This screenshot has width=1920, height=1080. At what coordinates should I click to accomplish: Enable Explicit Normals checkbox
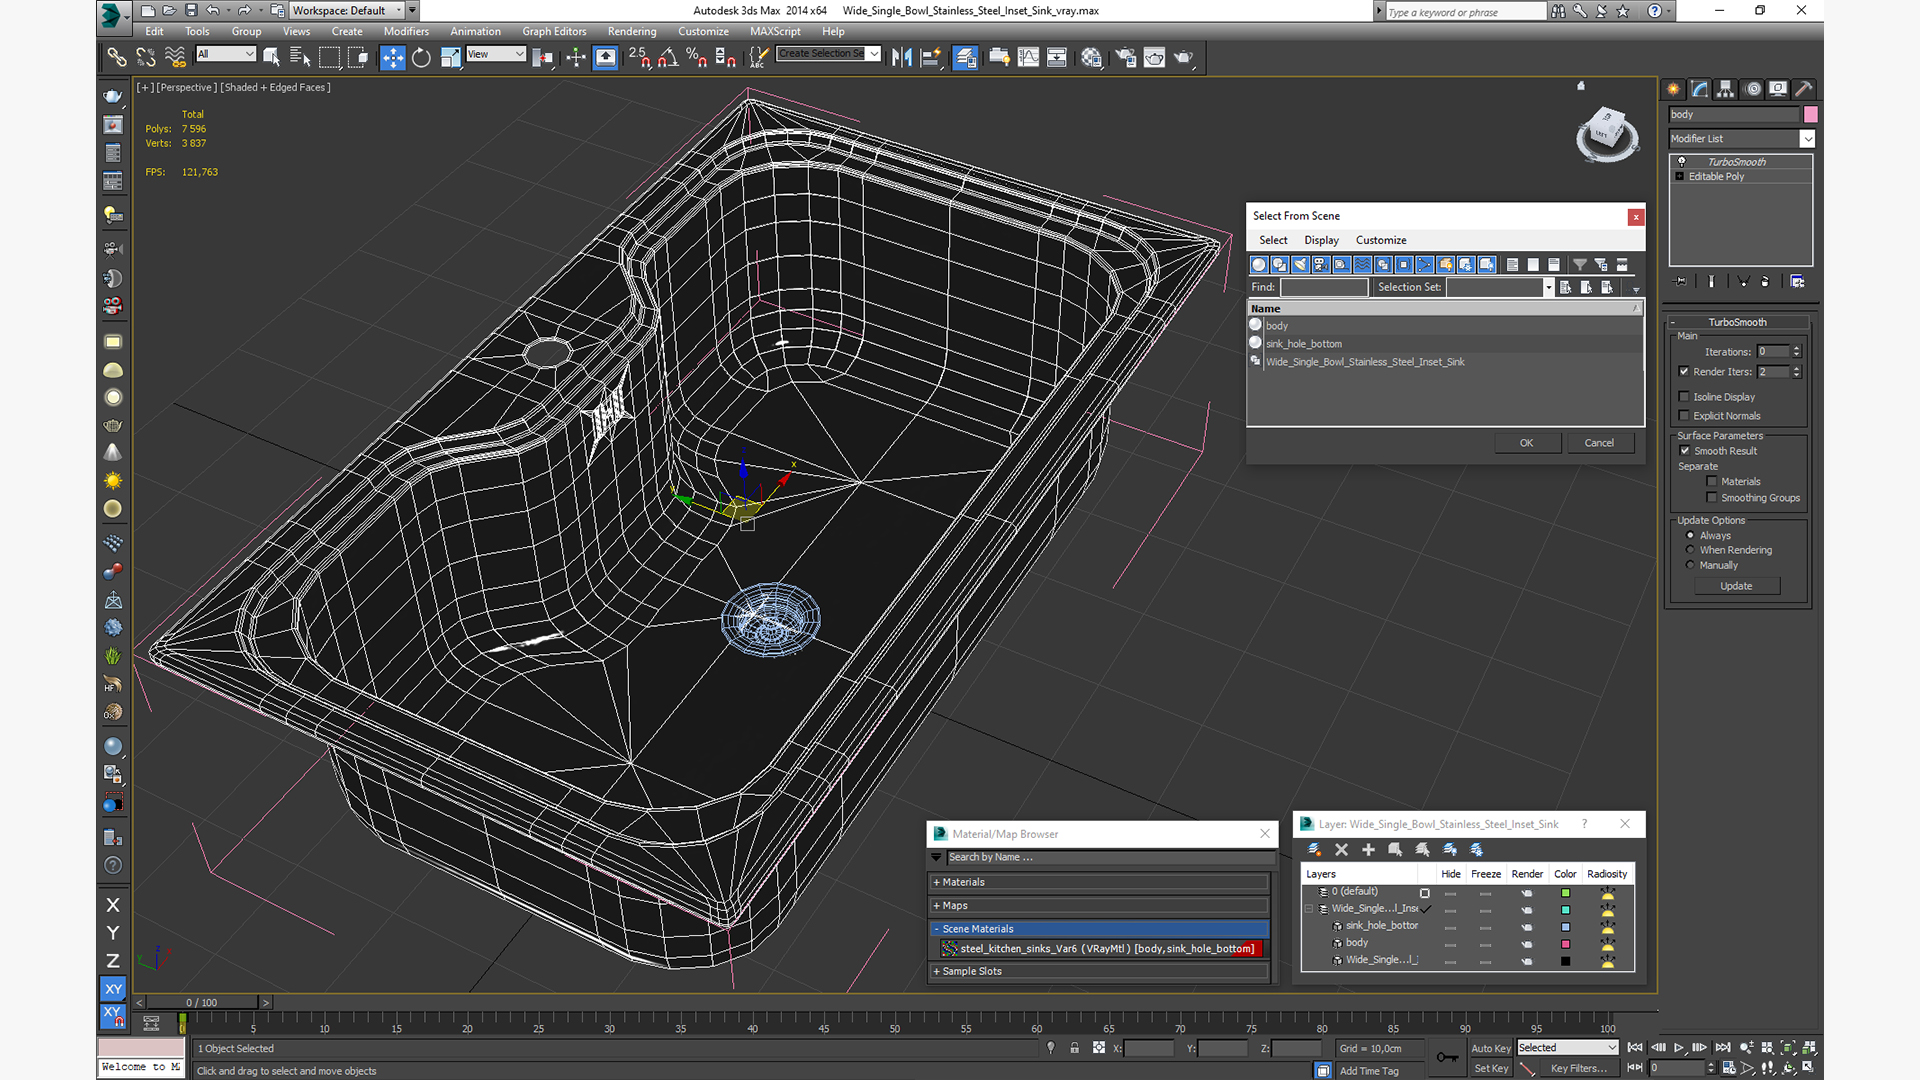1684,416
